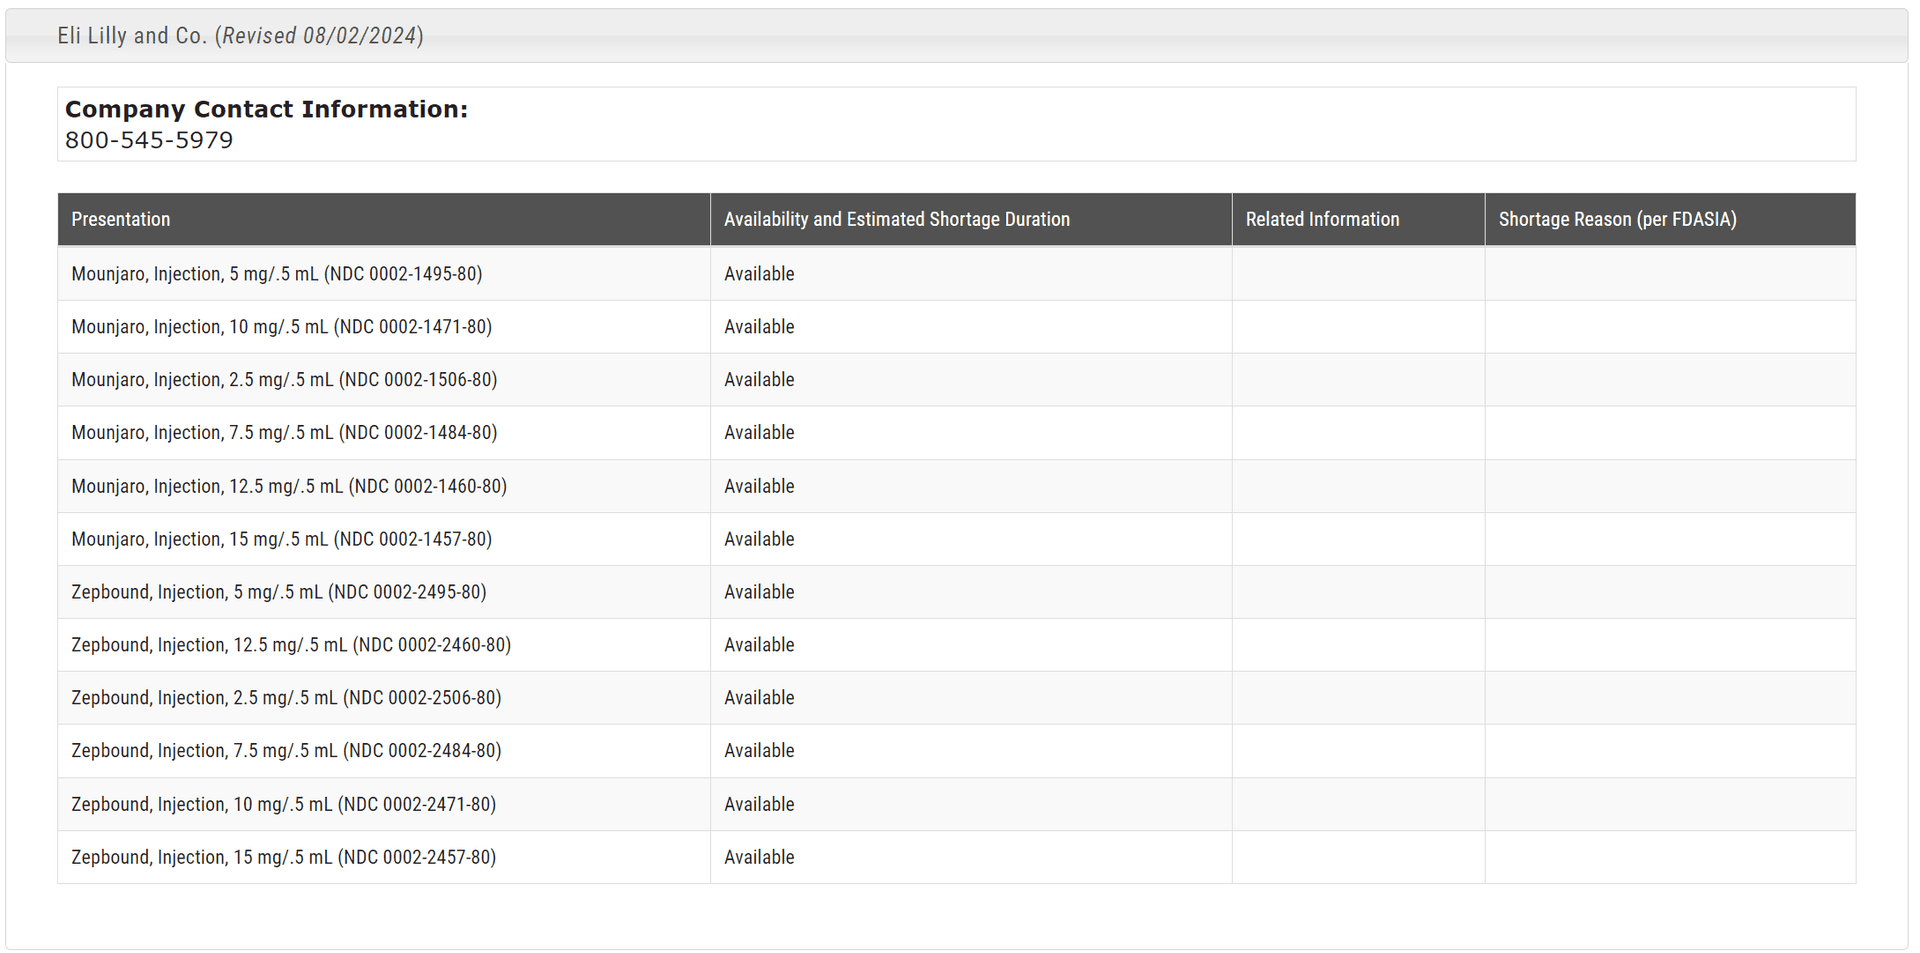Select the Mounjaro 15 mg/.5 mL entry
The image size is (1920, 953).
click(281, 539)
